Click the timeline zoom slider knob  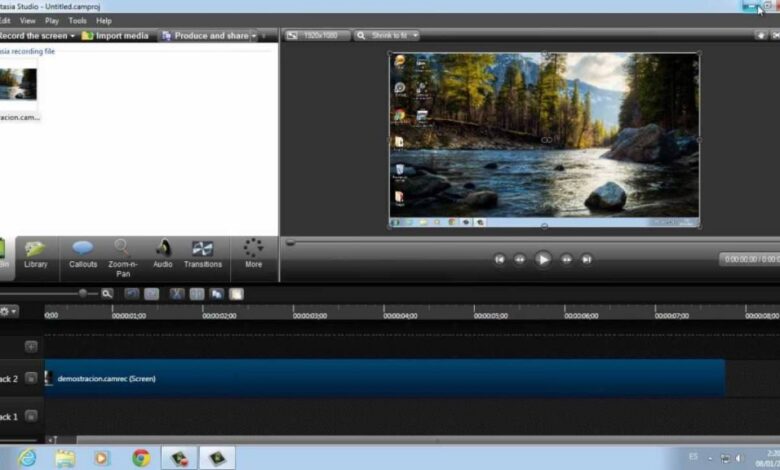click(83, 293)
